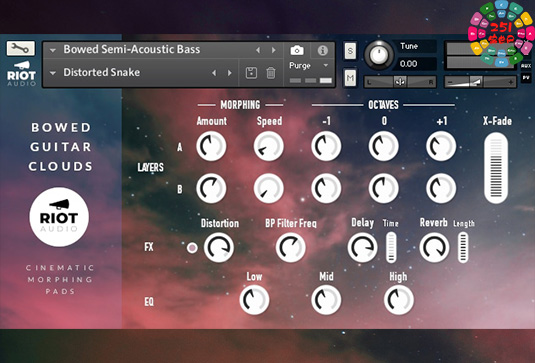This screenshot has width=535, height=363.
Task: Click the X-Fade vertical slider
Action: [x=496, y=168]
